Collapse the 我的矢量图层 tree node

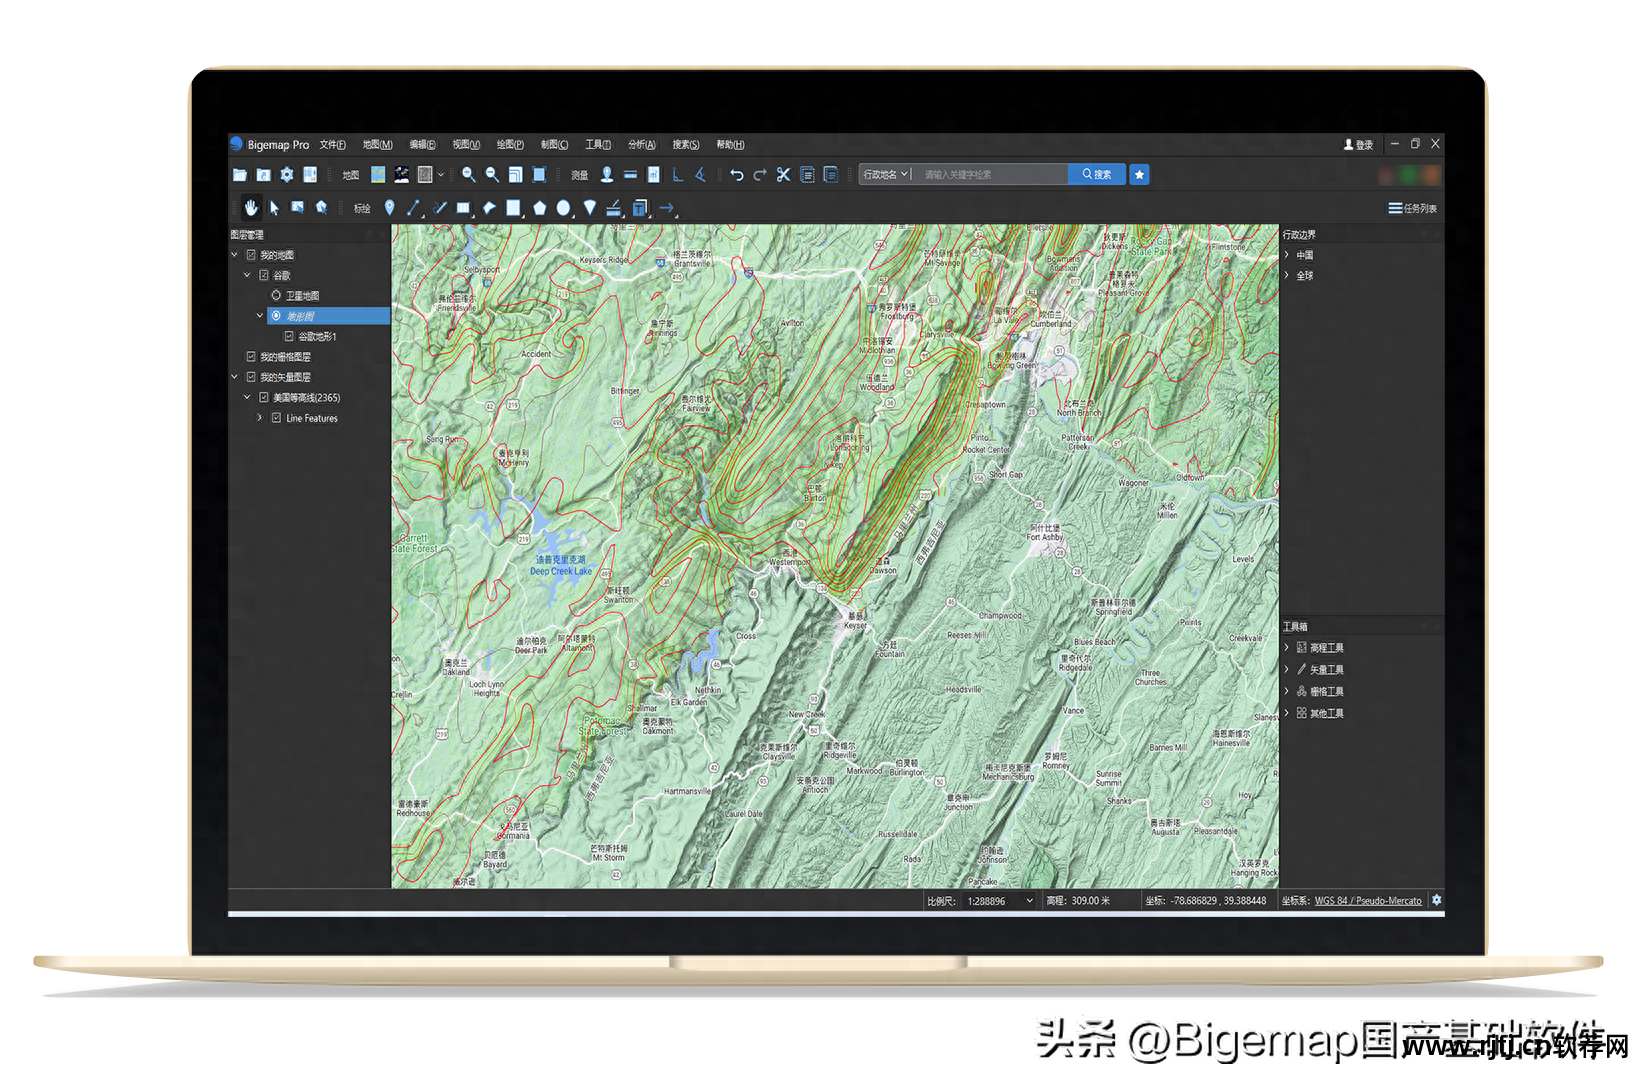[x=235, y=377]
